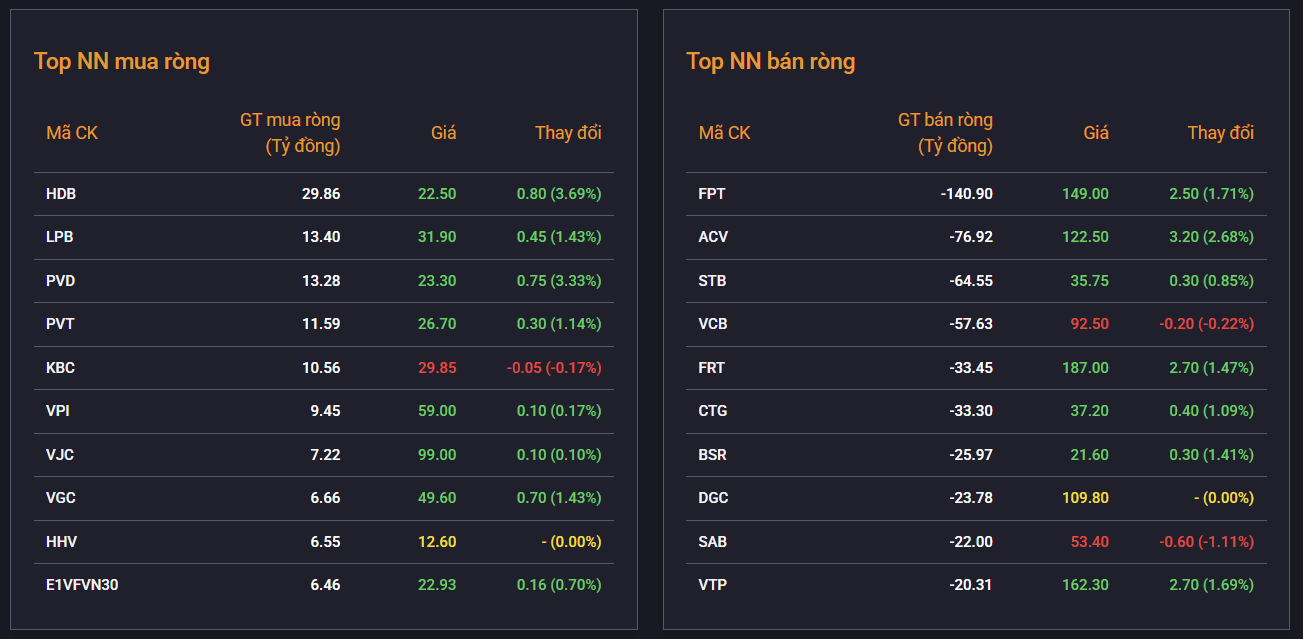Click LPB net buy value 13.40

point(321,237)
